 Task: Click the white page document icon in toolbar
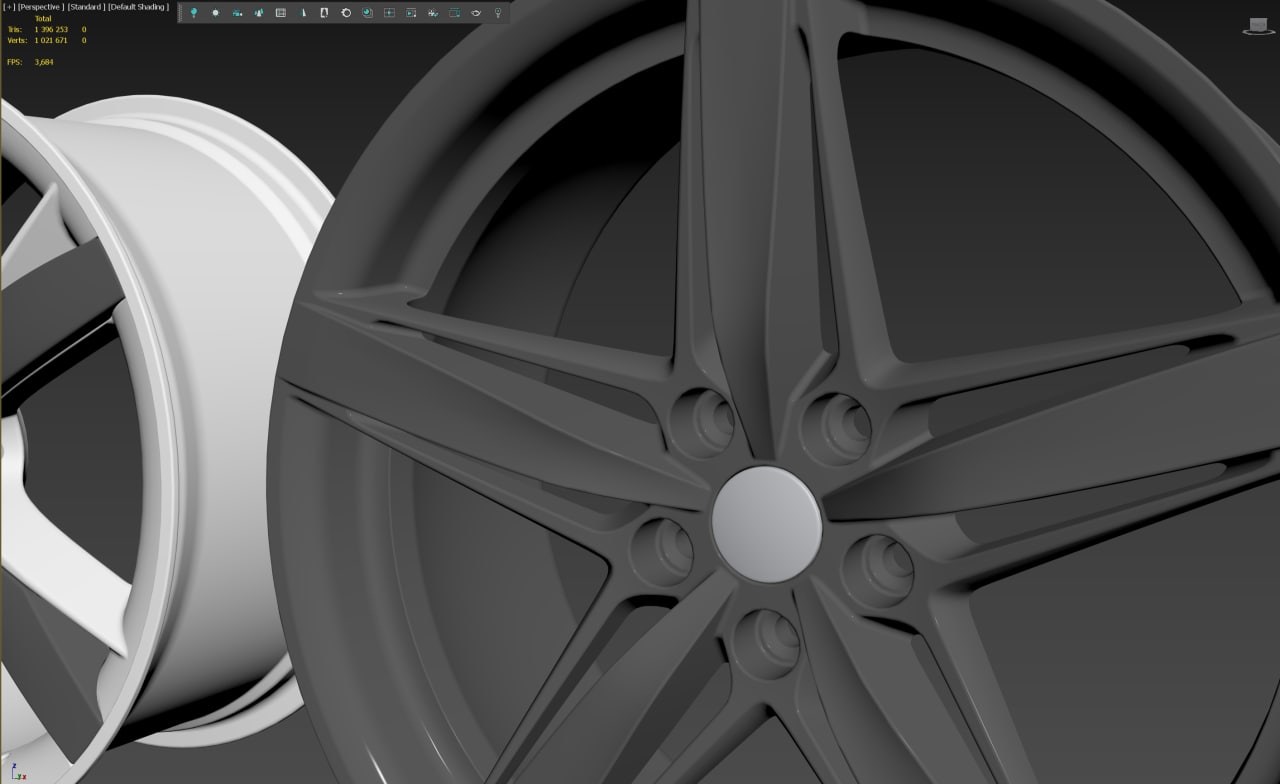(x=324, y=13)
